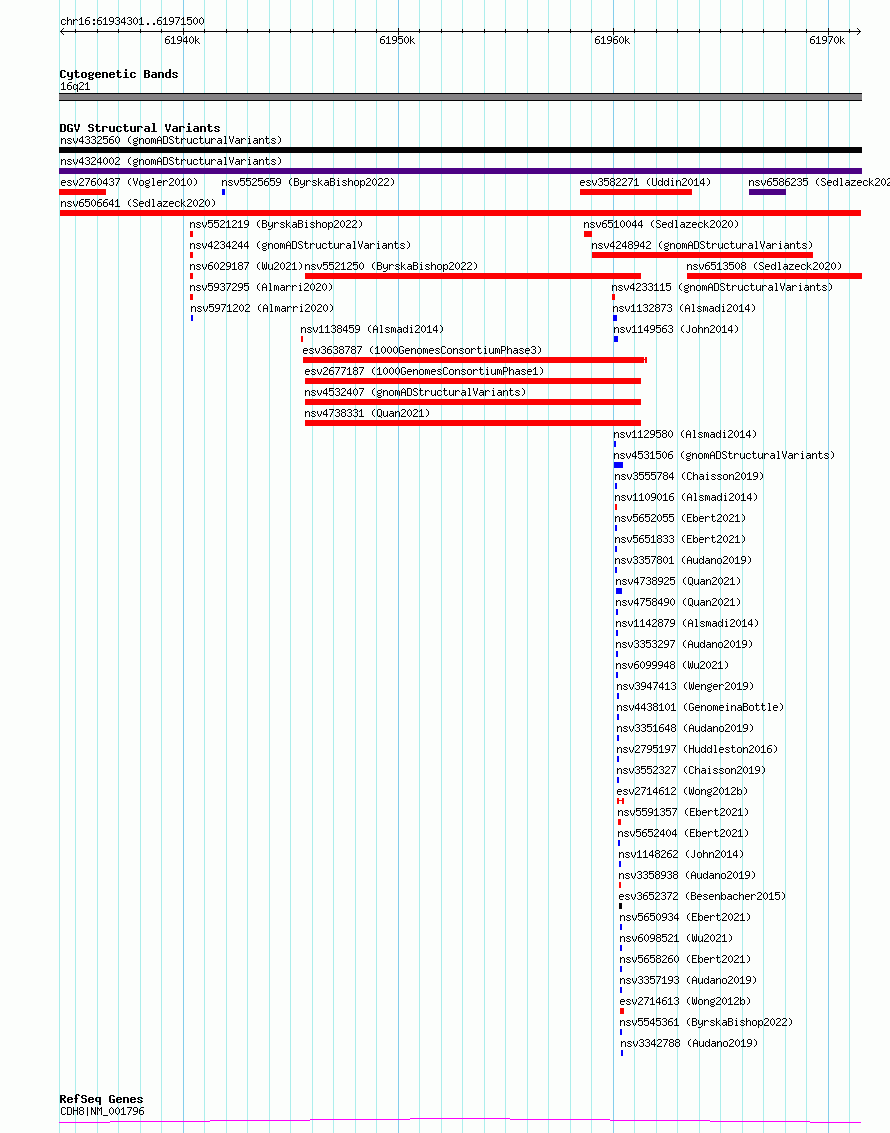Select the purple nsv4324002 variant bar

(x=460, y=171)
